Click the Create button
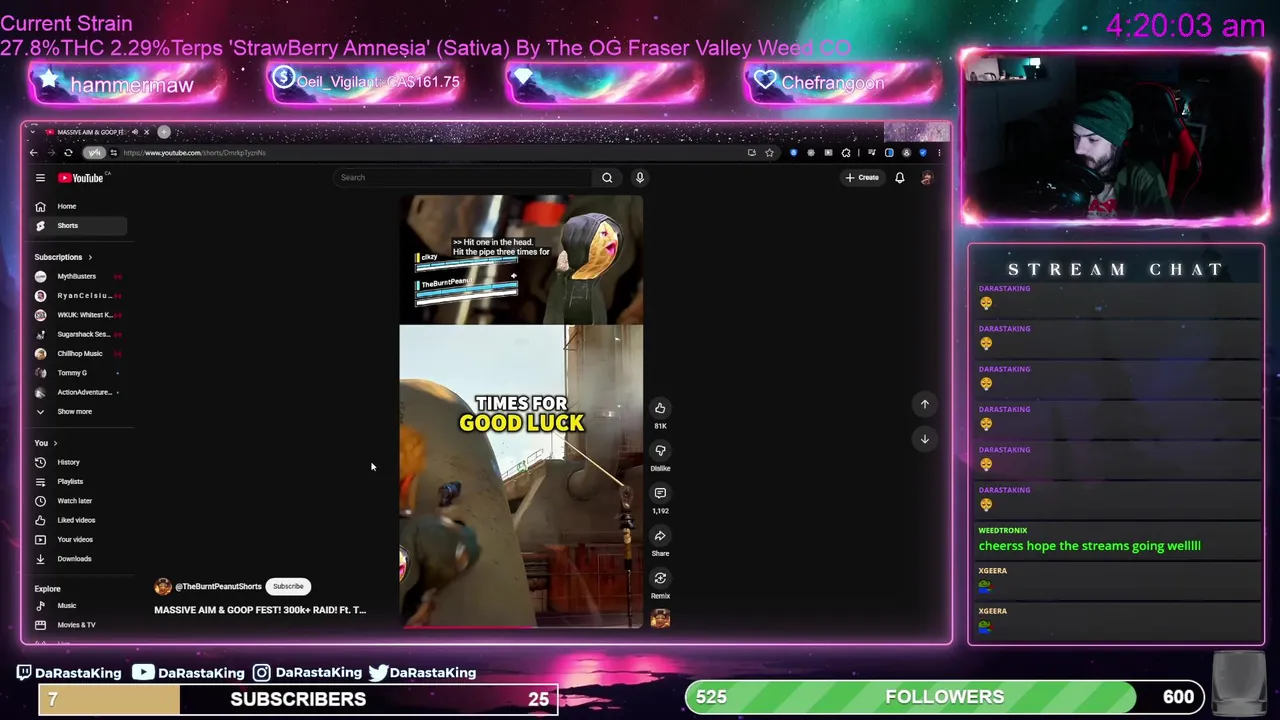Screen dimensions: 1280x720 coord(862,178)
